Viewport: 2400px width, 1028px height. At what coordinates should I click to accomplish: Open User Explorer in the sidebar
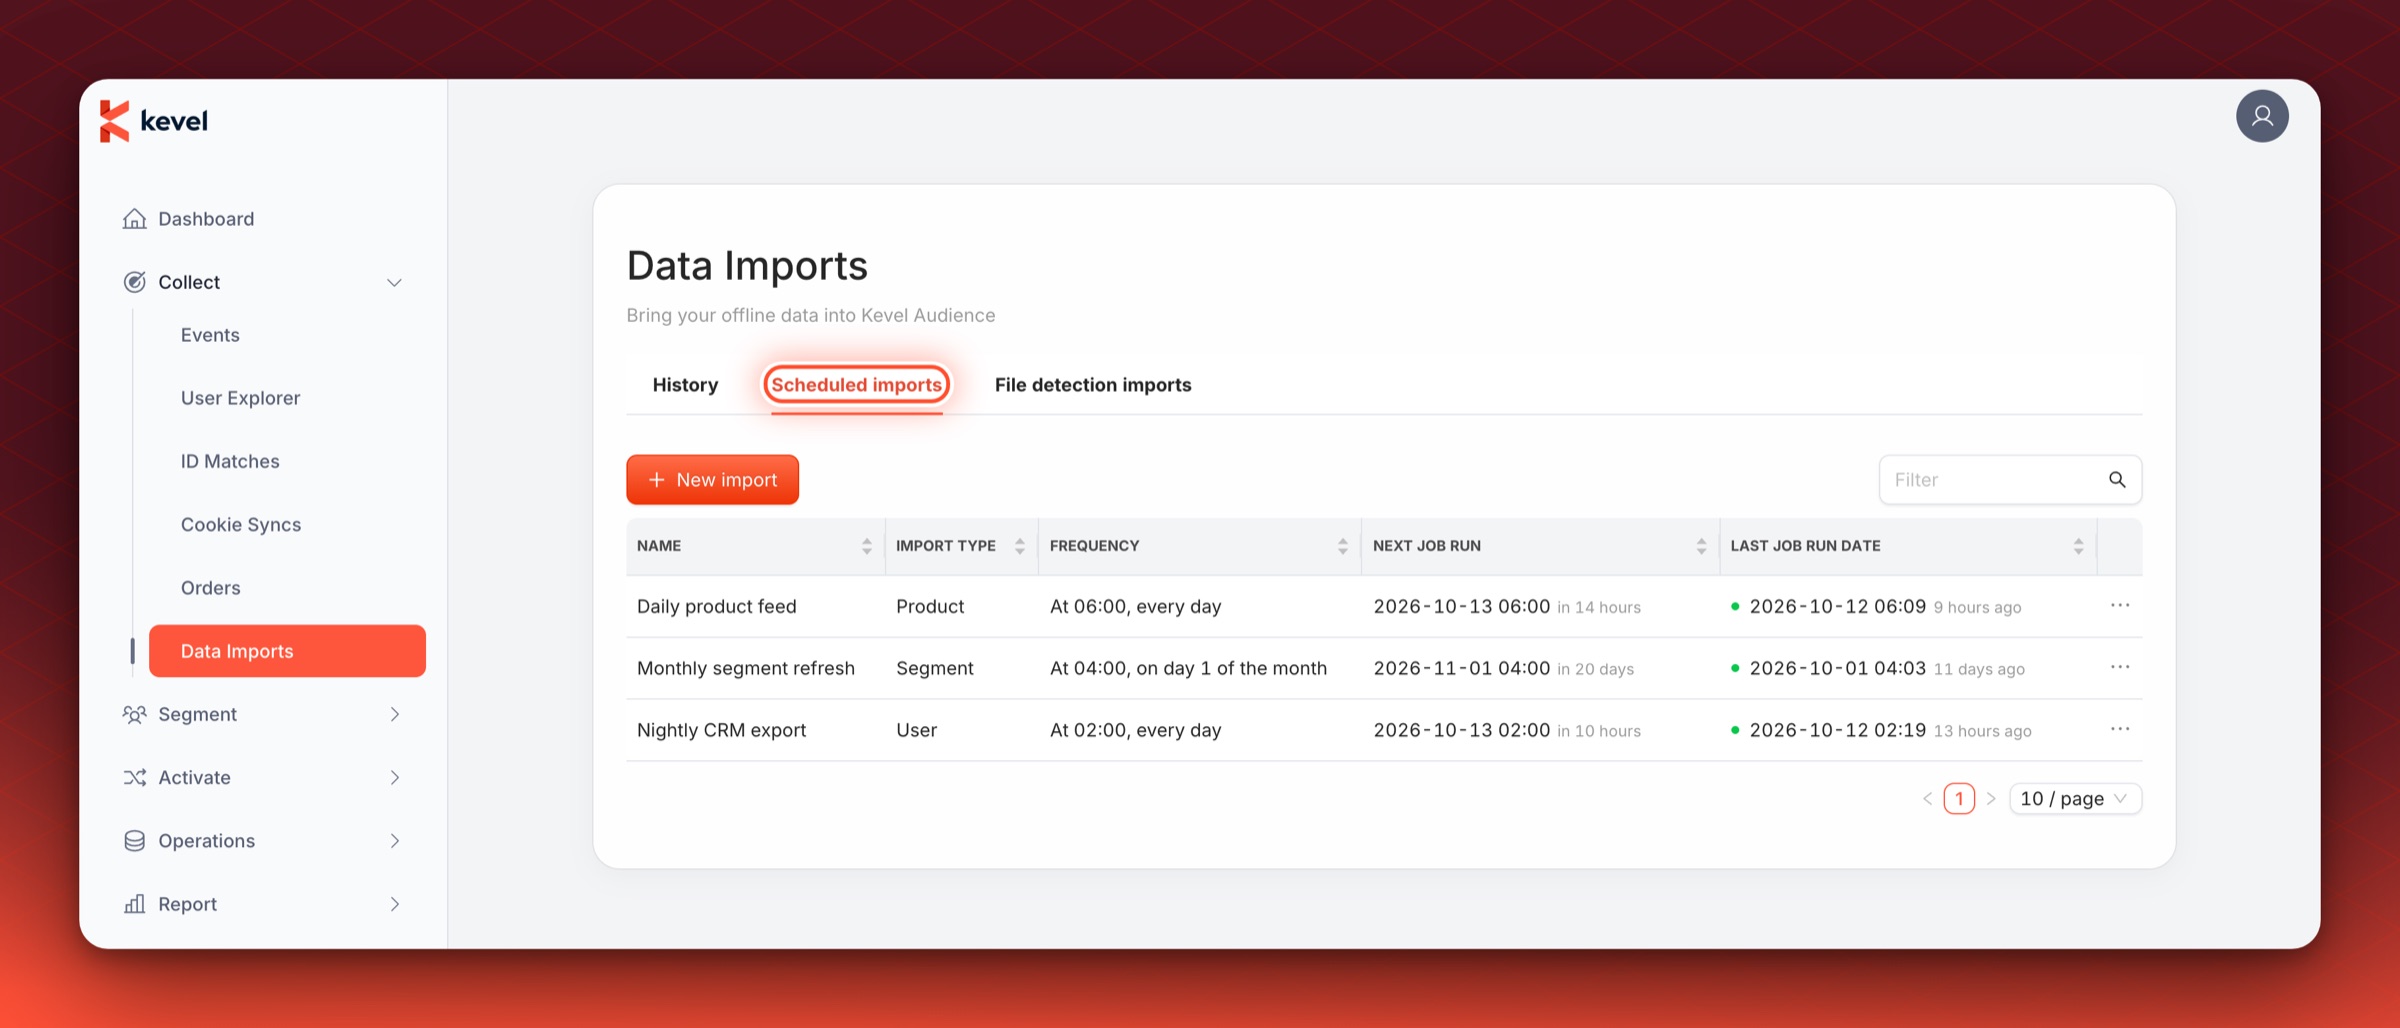240,398
